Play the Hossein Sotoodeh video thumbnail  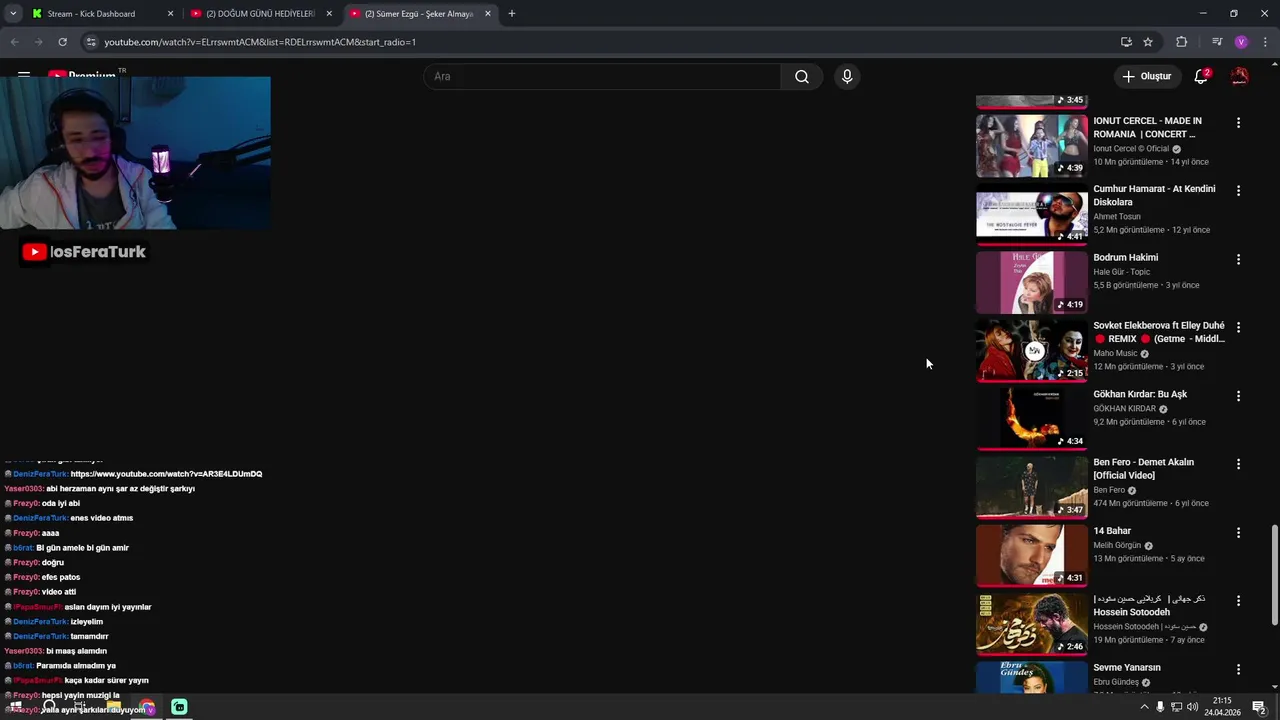(1031, 624)
